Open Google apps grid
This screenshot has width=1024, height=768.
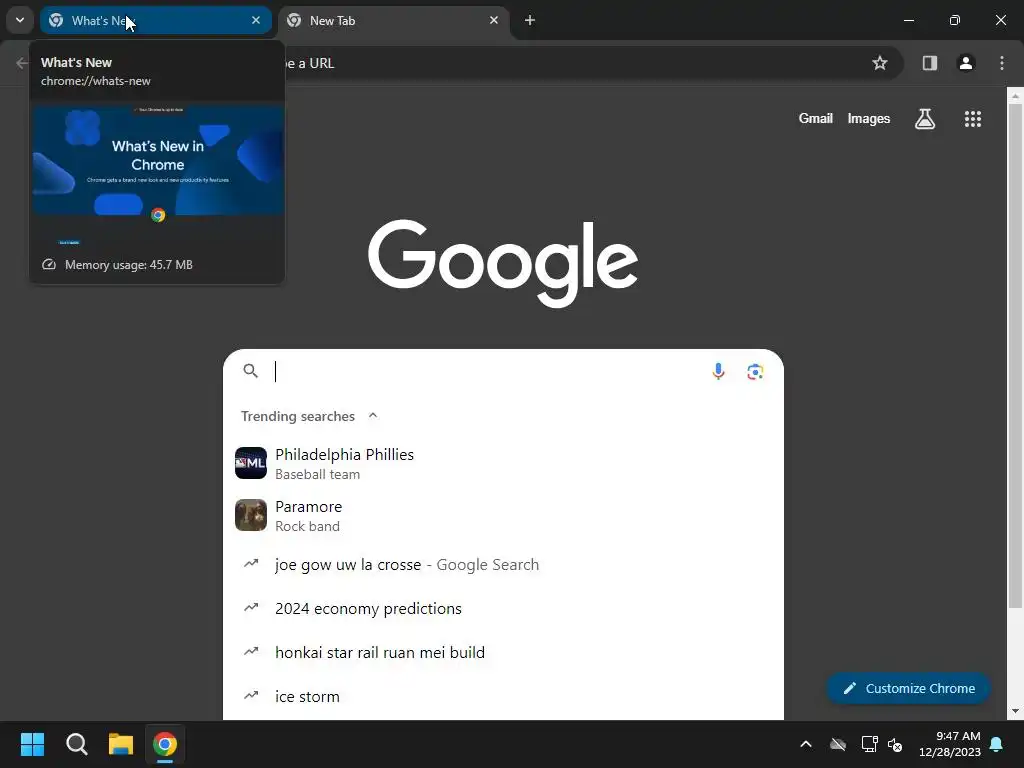(x=973, y=119)
